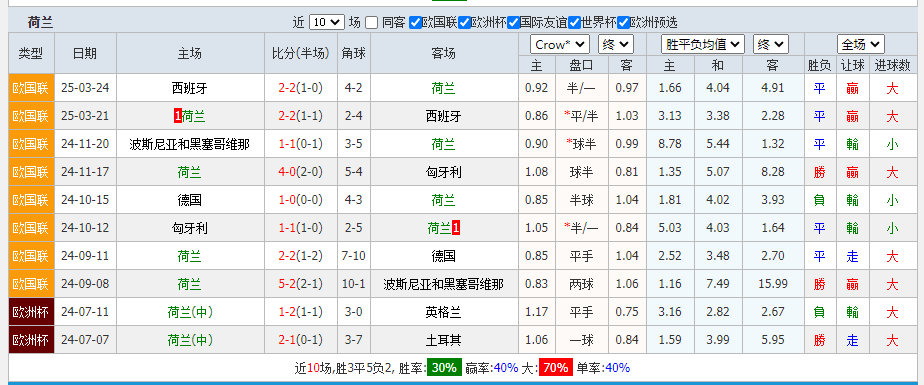Image resolution: width=924 pixels, height=385 pixels.
Task: Open the 终 dropdown beside Crow*
Action: (616, 44)
